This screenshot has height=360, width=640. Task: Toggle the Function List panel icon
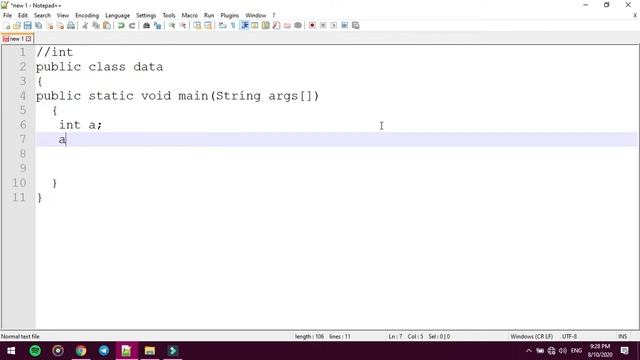(x=276, y=25)
